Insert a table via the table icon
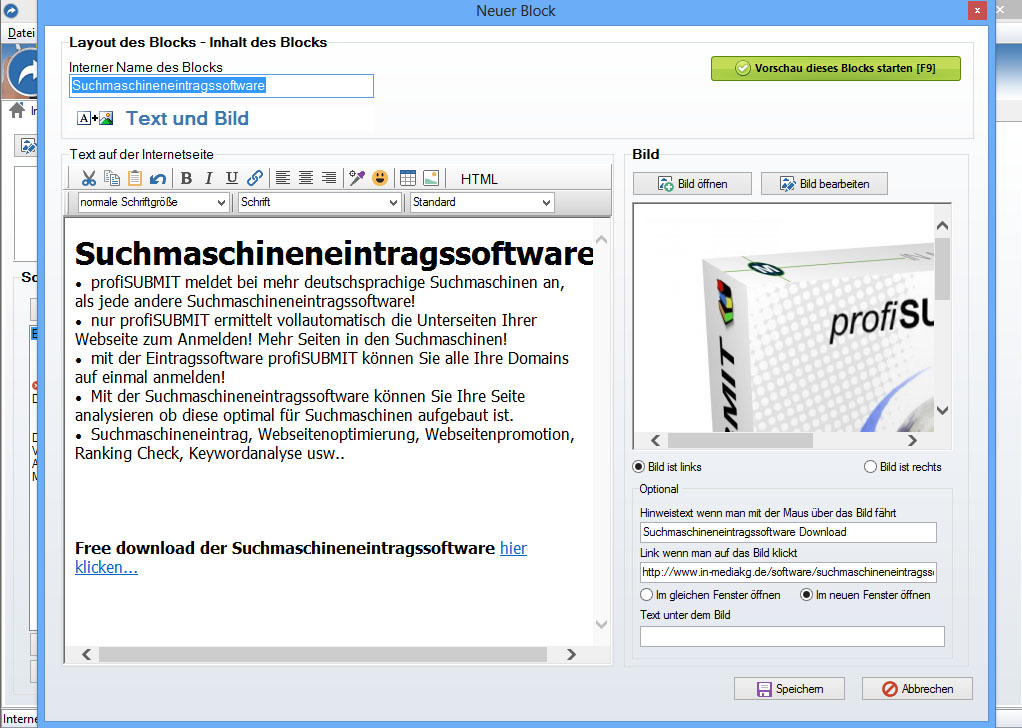Screen dimensions: 1022x728 [x=407, y=178]
